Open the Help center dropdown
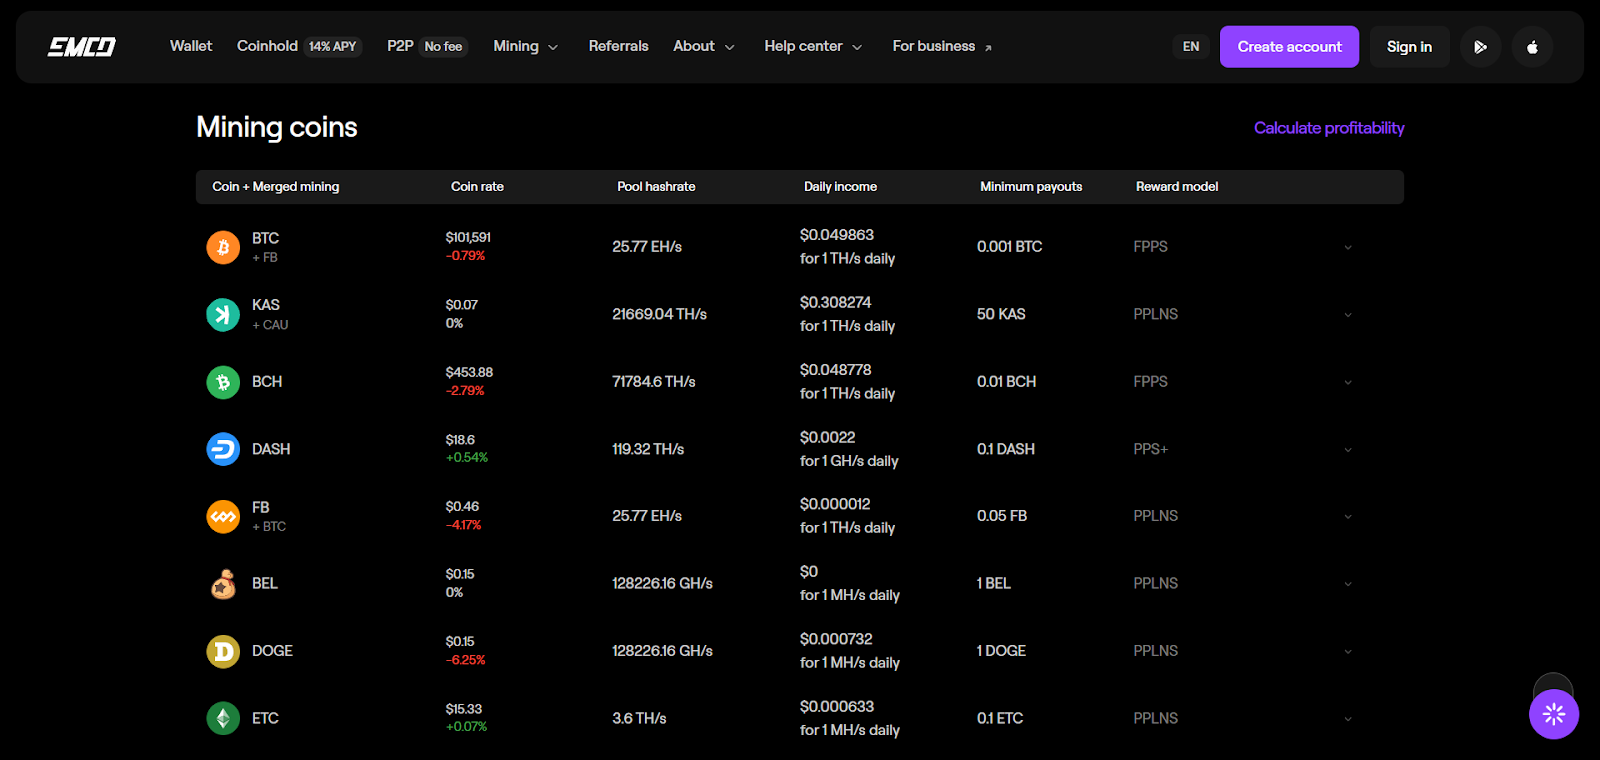Viewport: 1600px width, 760px height. pos(812,46)
